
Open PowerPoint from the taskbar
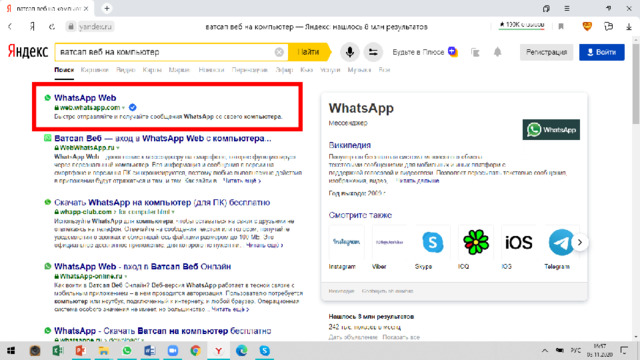click(80, 351)
